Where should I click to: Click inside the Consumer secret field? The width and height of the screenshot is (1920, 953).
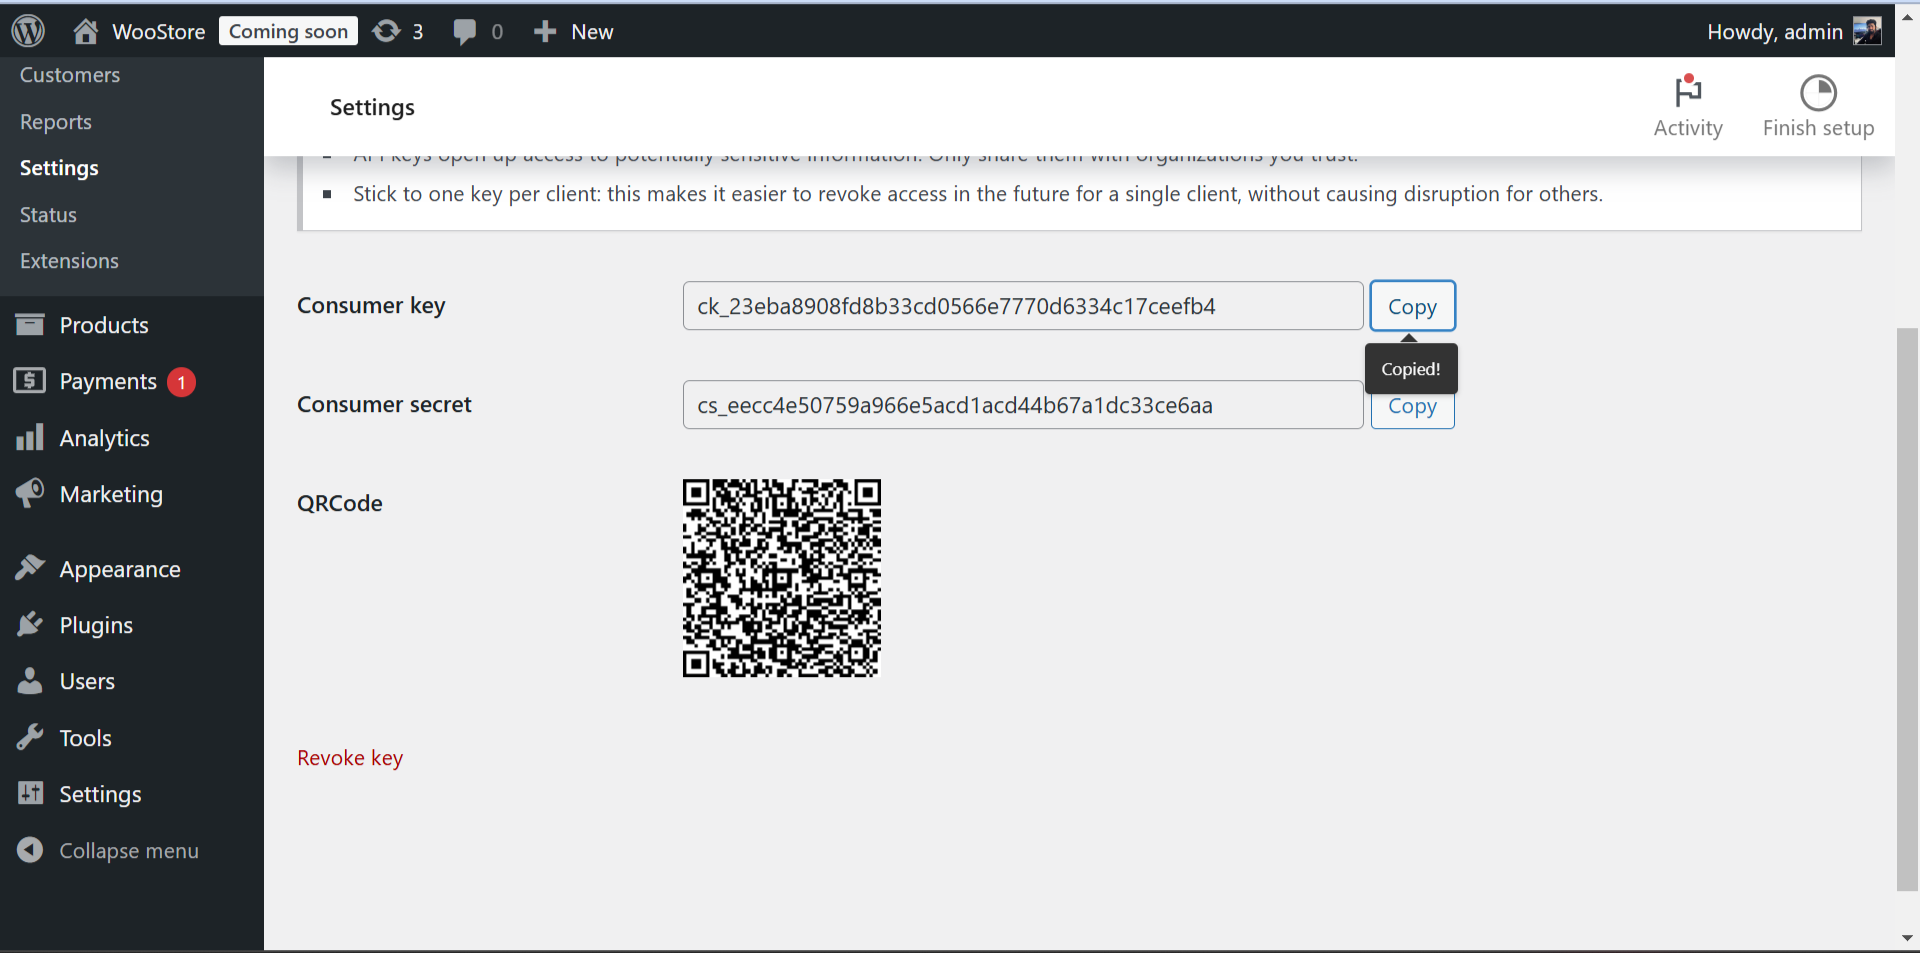[x=1022, y=405]
